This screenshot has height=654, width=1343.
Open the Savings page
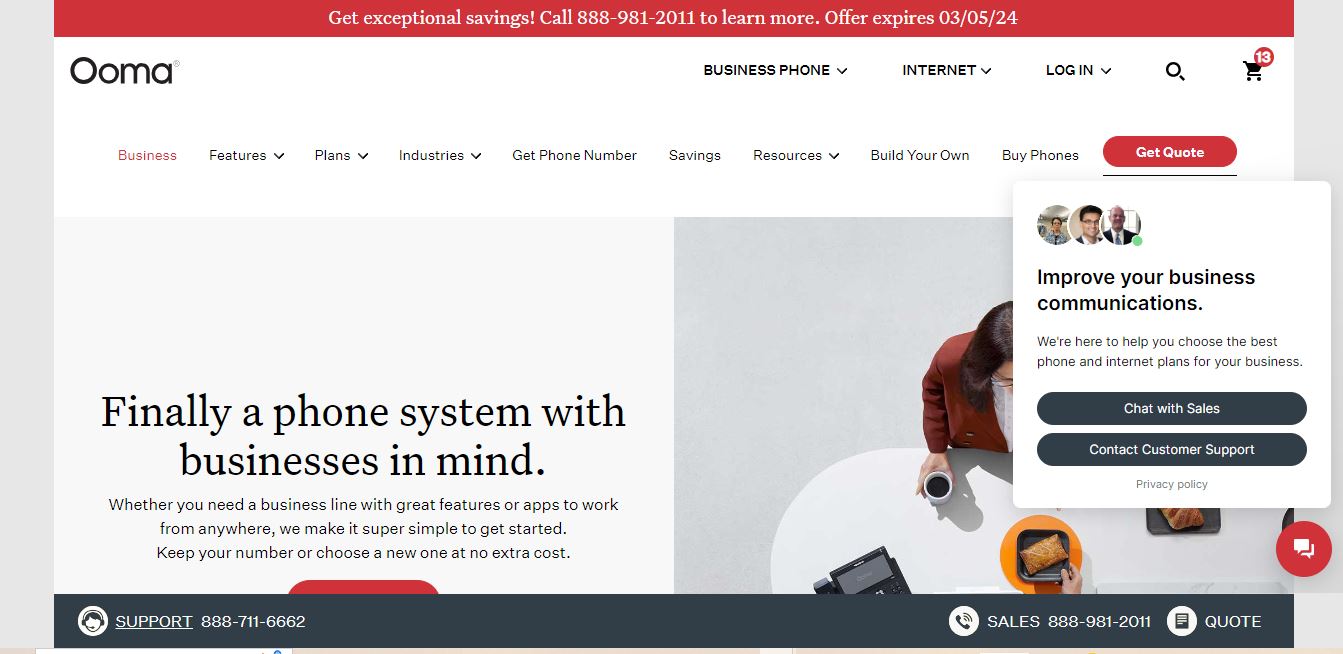click(x=695, y=155)
